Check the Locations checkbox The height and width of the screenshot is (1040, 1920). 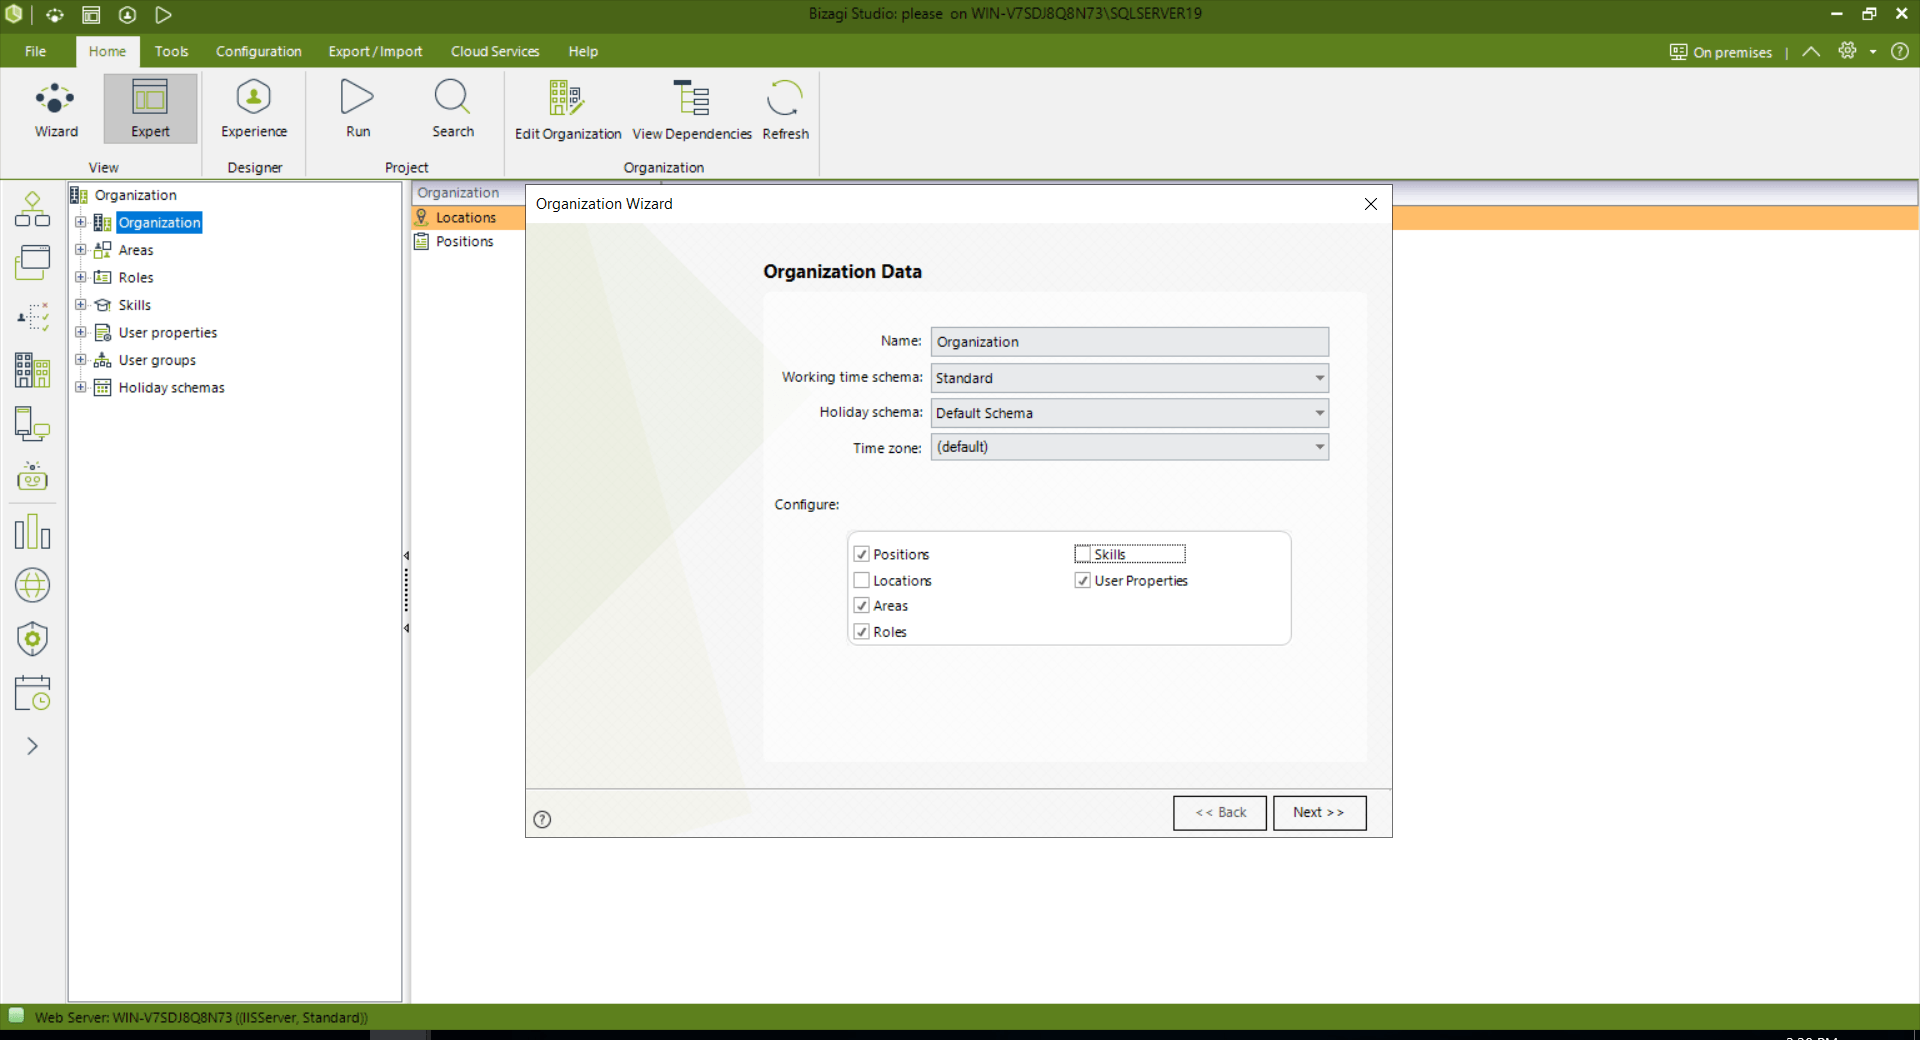[x=861, y=580]
